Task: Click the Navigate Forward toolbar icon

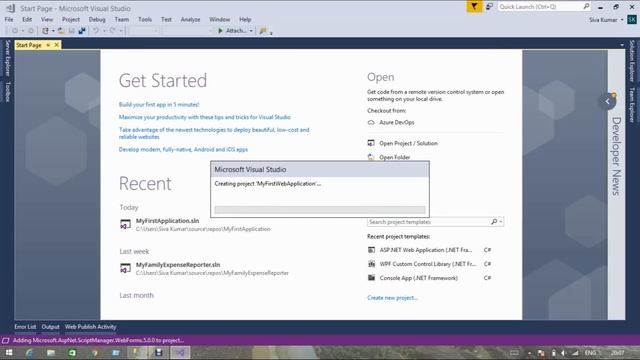Action: 31,31
